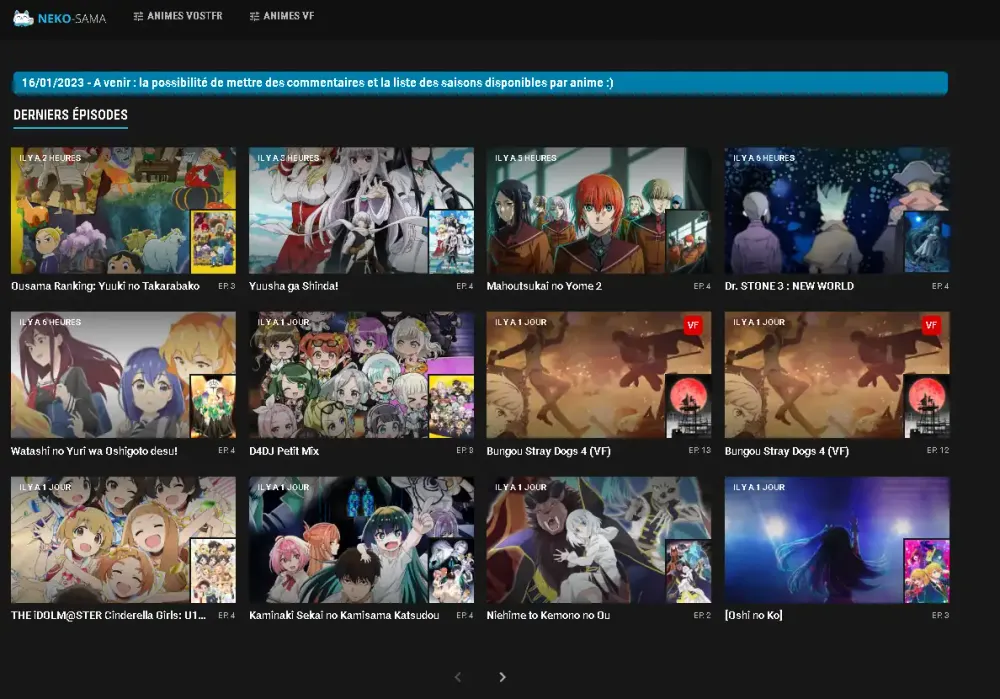The image size is (1000, 699).
Task: Click 'IL Y A 5 HEURES' on Mahoutsukai card
Action: 526,158
